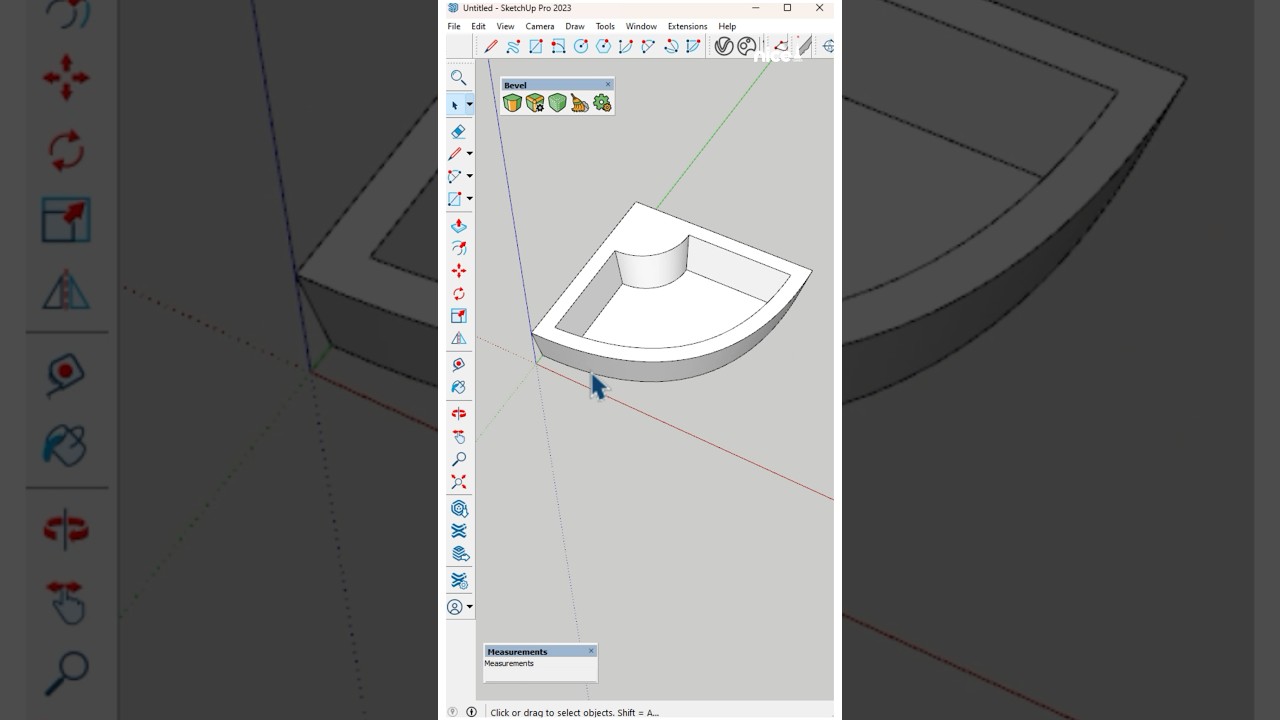Select the 3 Point Arc tool
Viewport: 1280px width, 720px height.
(671, 46)
